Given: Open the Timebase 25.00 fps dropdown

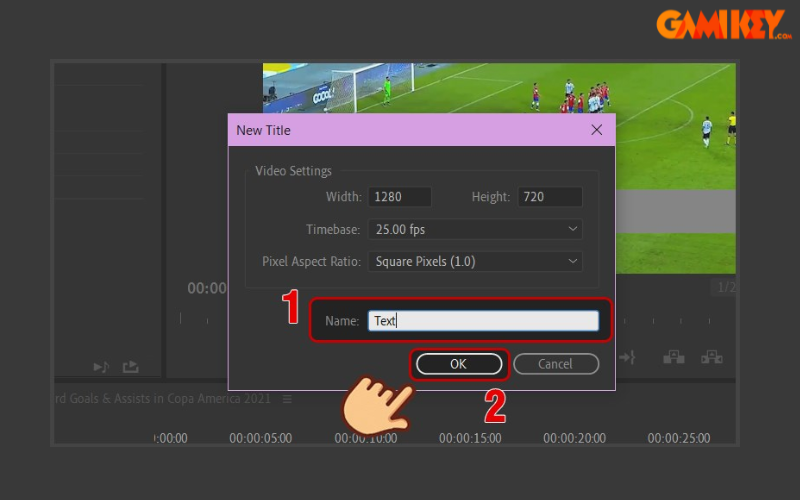Looking at the screenshot, I should 475,230.
